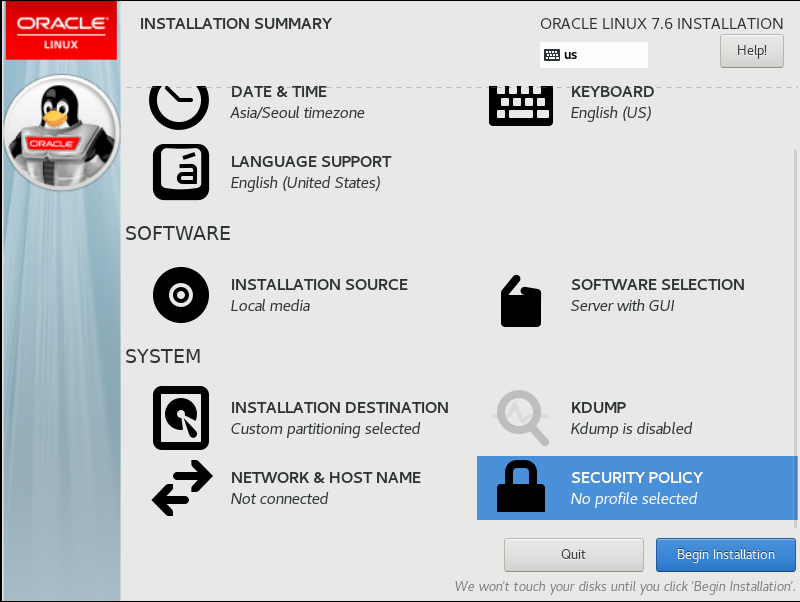Click the Installation Destination hard drive icon
This screenshot has width=800, height=602.
pyautogui.click(x=181, y=418)
